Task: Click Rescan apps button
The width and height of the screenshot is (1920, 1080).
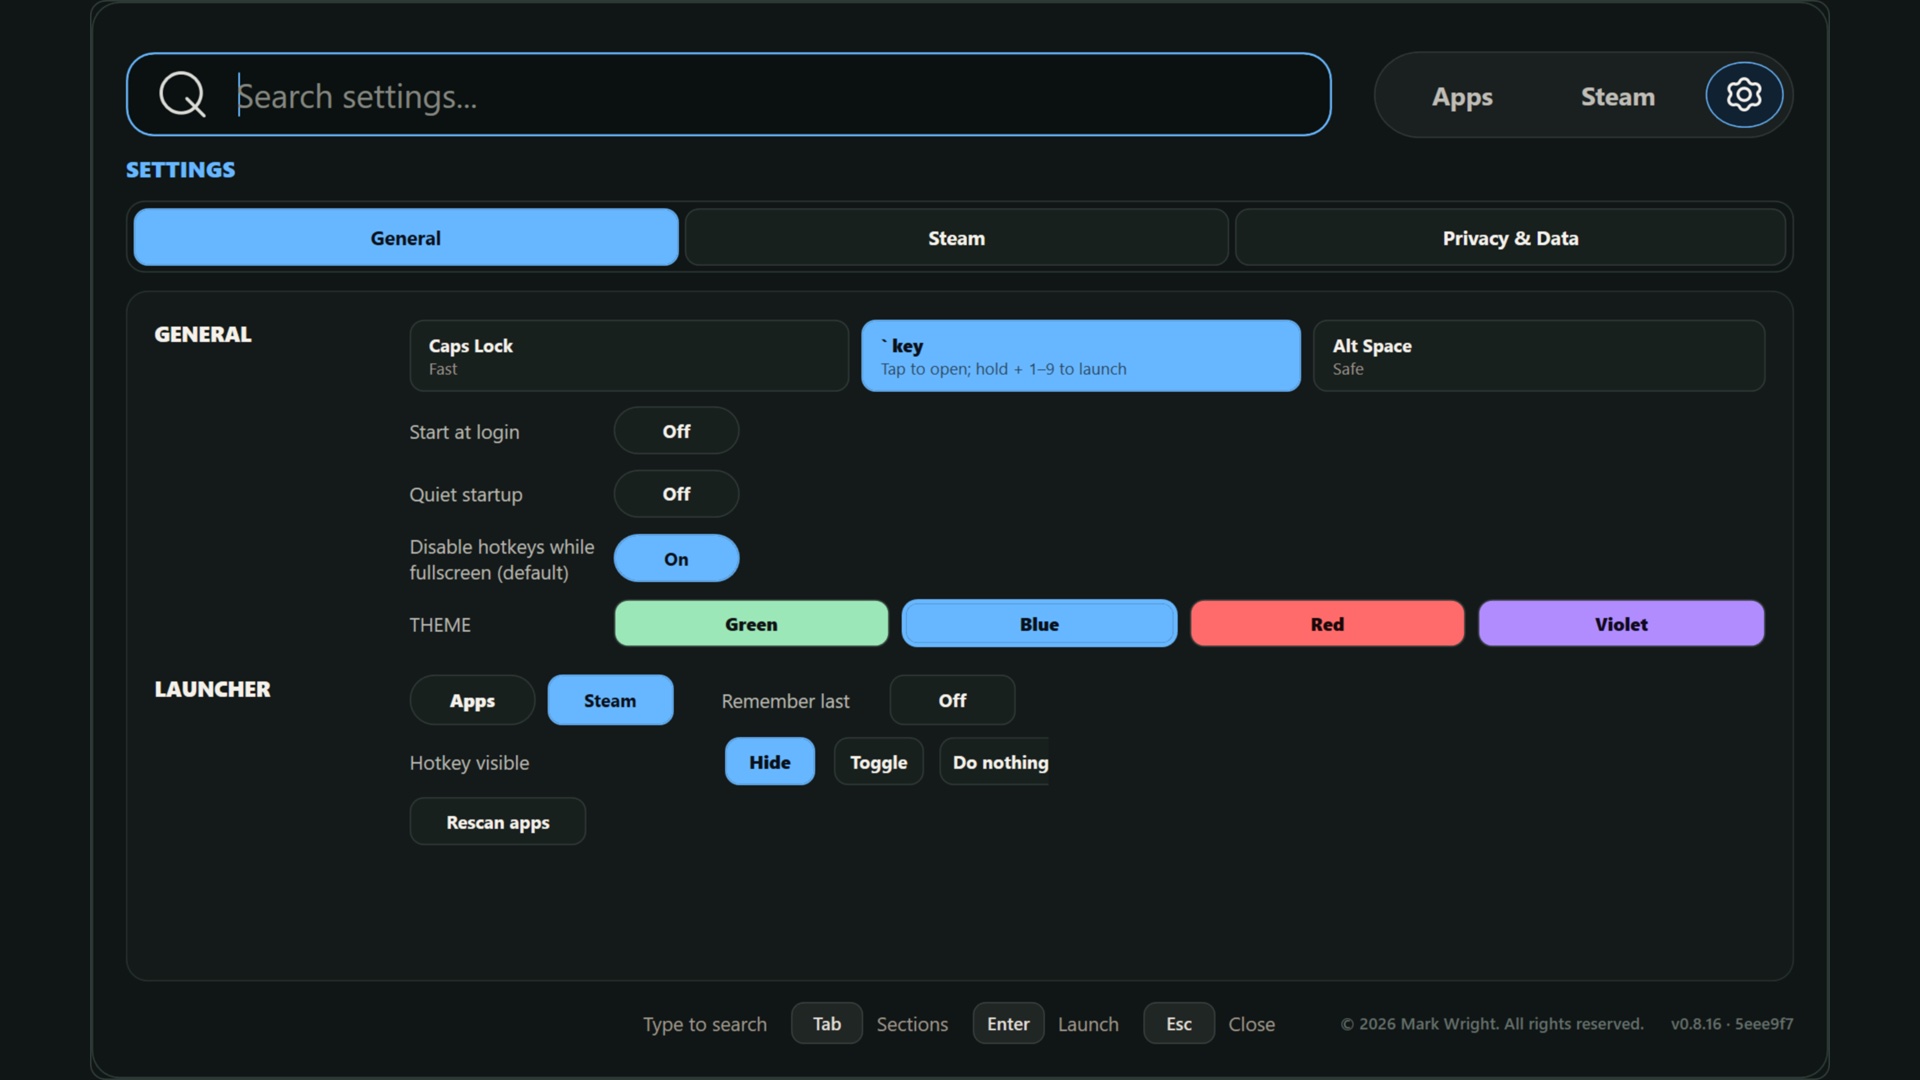Action: [x=497, y=822]
